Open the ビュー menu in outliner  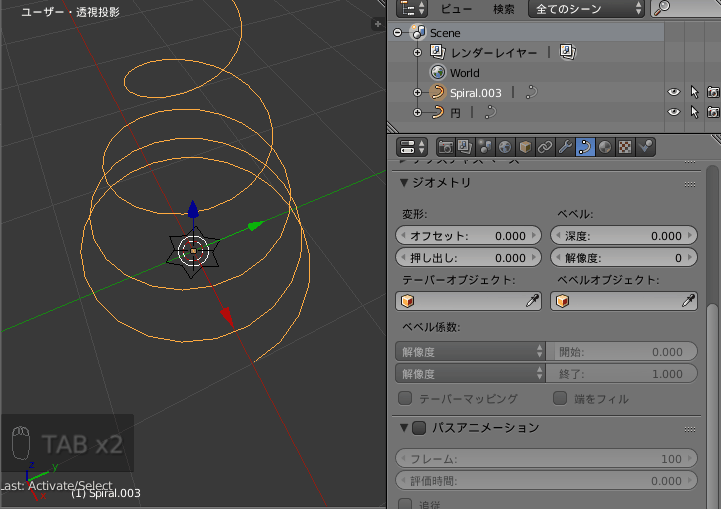pos(457,9)
